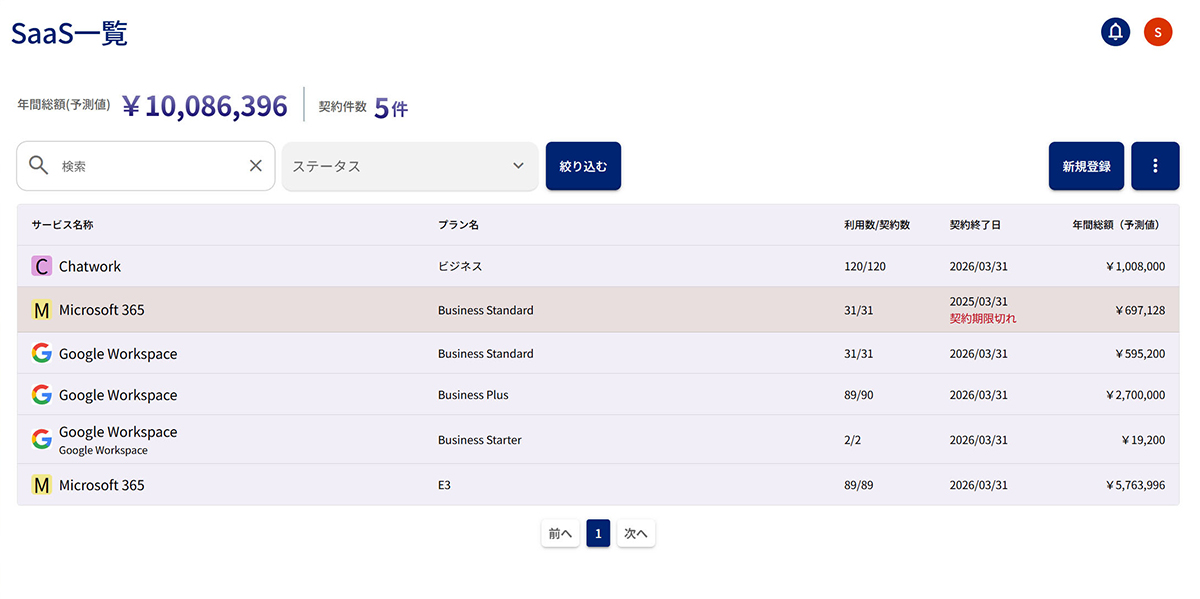Click the ステータス dropdown chevron arrow
The height and width of the screenshot is (599, 1200).
pos(518,166)
